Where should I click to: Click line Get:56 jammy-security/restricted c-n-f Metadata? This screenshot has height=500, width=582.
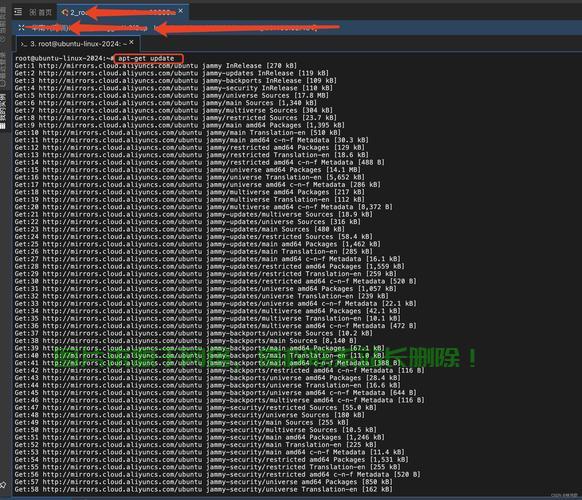pyautogui.click(x=218, y=474)
